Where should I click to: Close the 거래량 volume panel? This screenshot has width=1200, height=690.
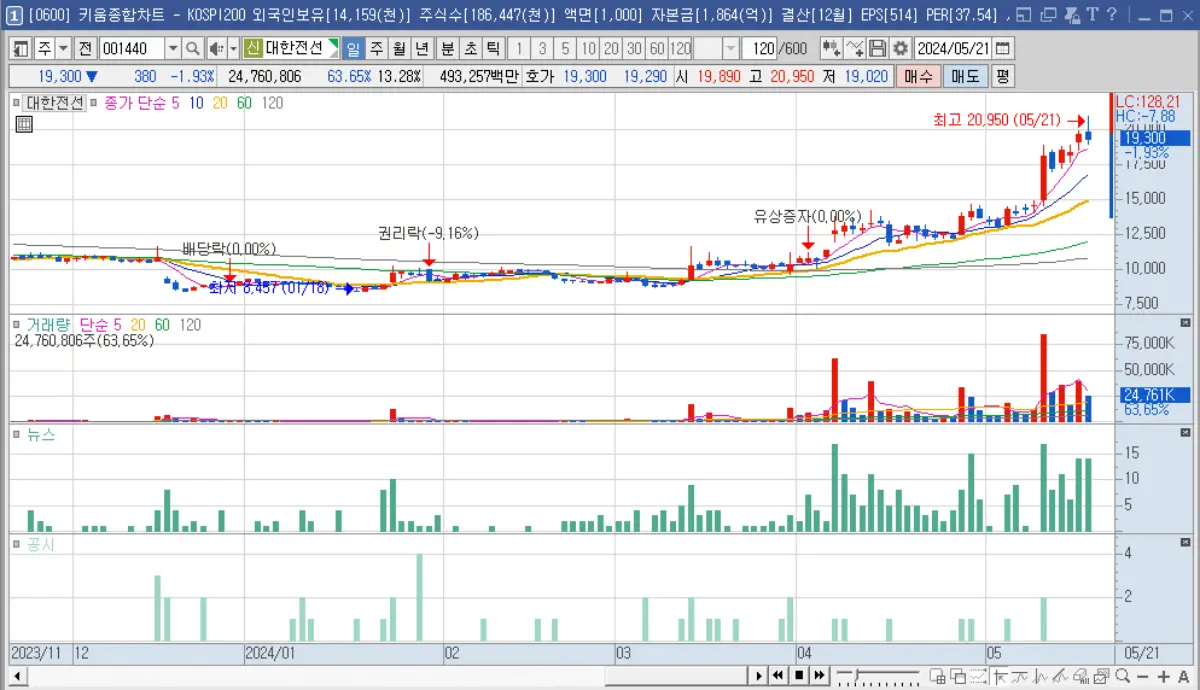pos(1186,323)
